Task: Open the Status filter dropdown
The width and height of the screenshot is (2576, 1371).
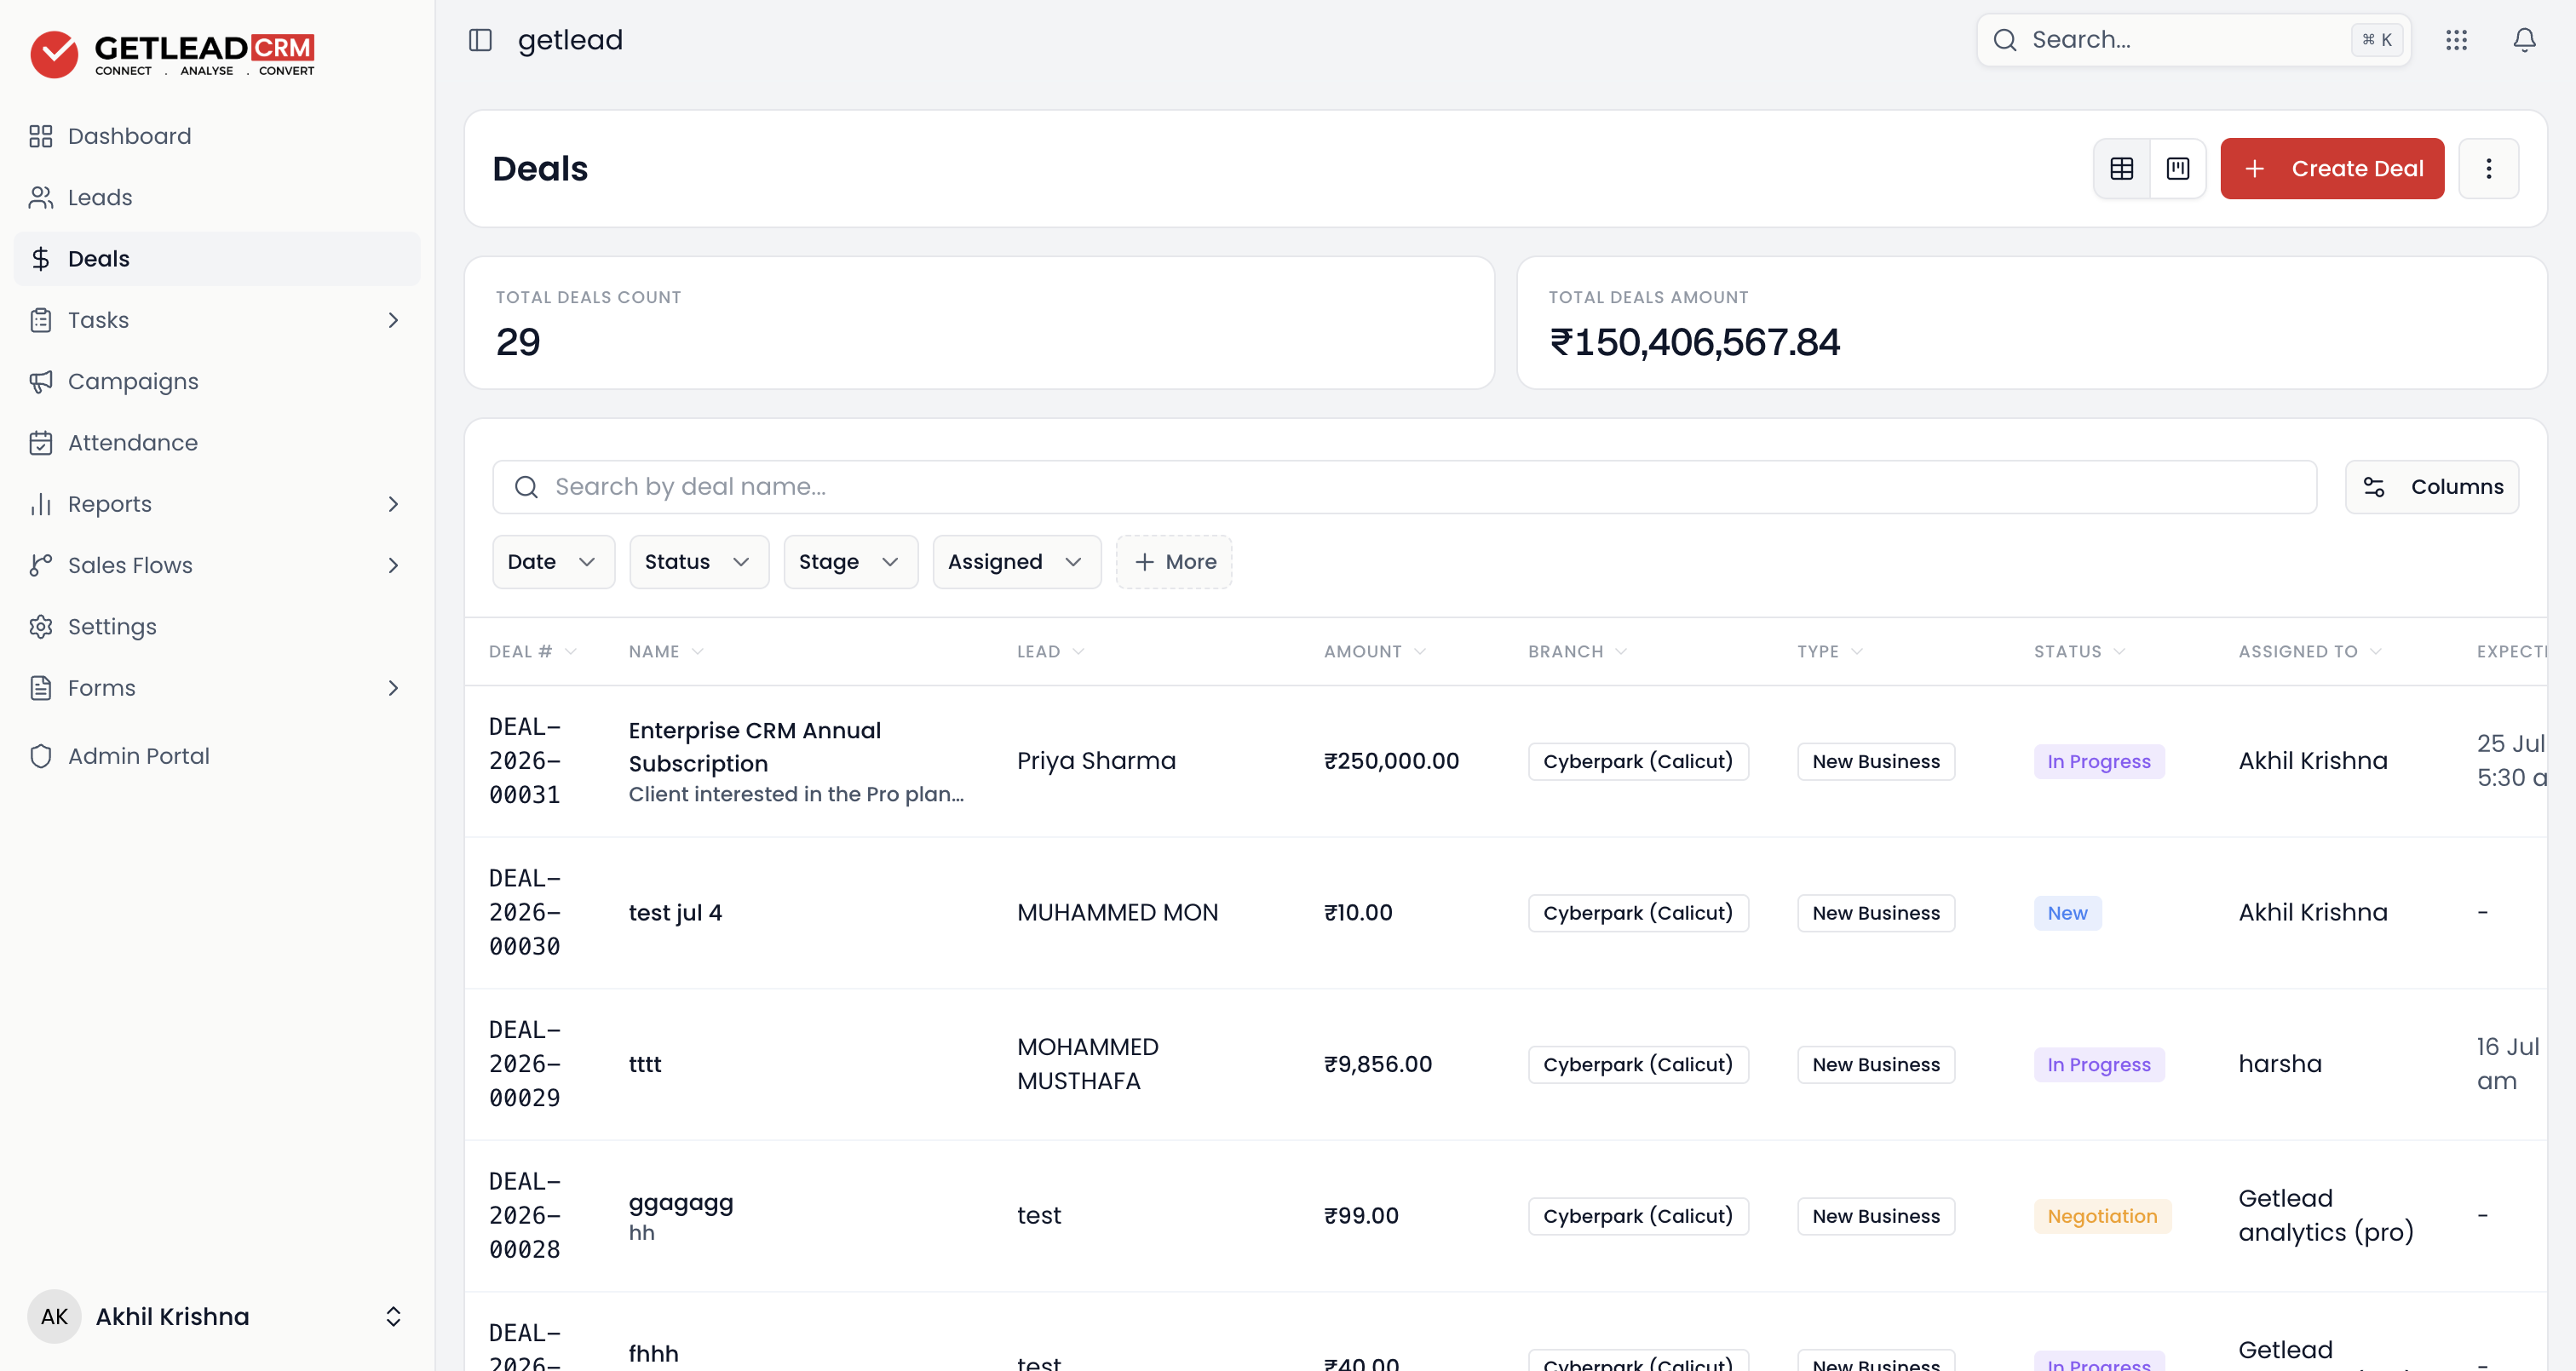Action: tap(698, 562)
